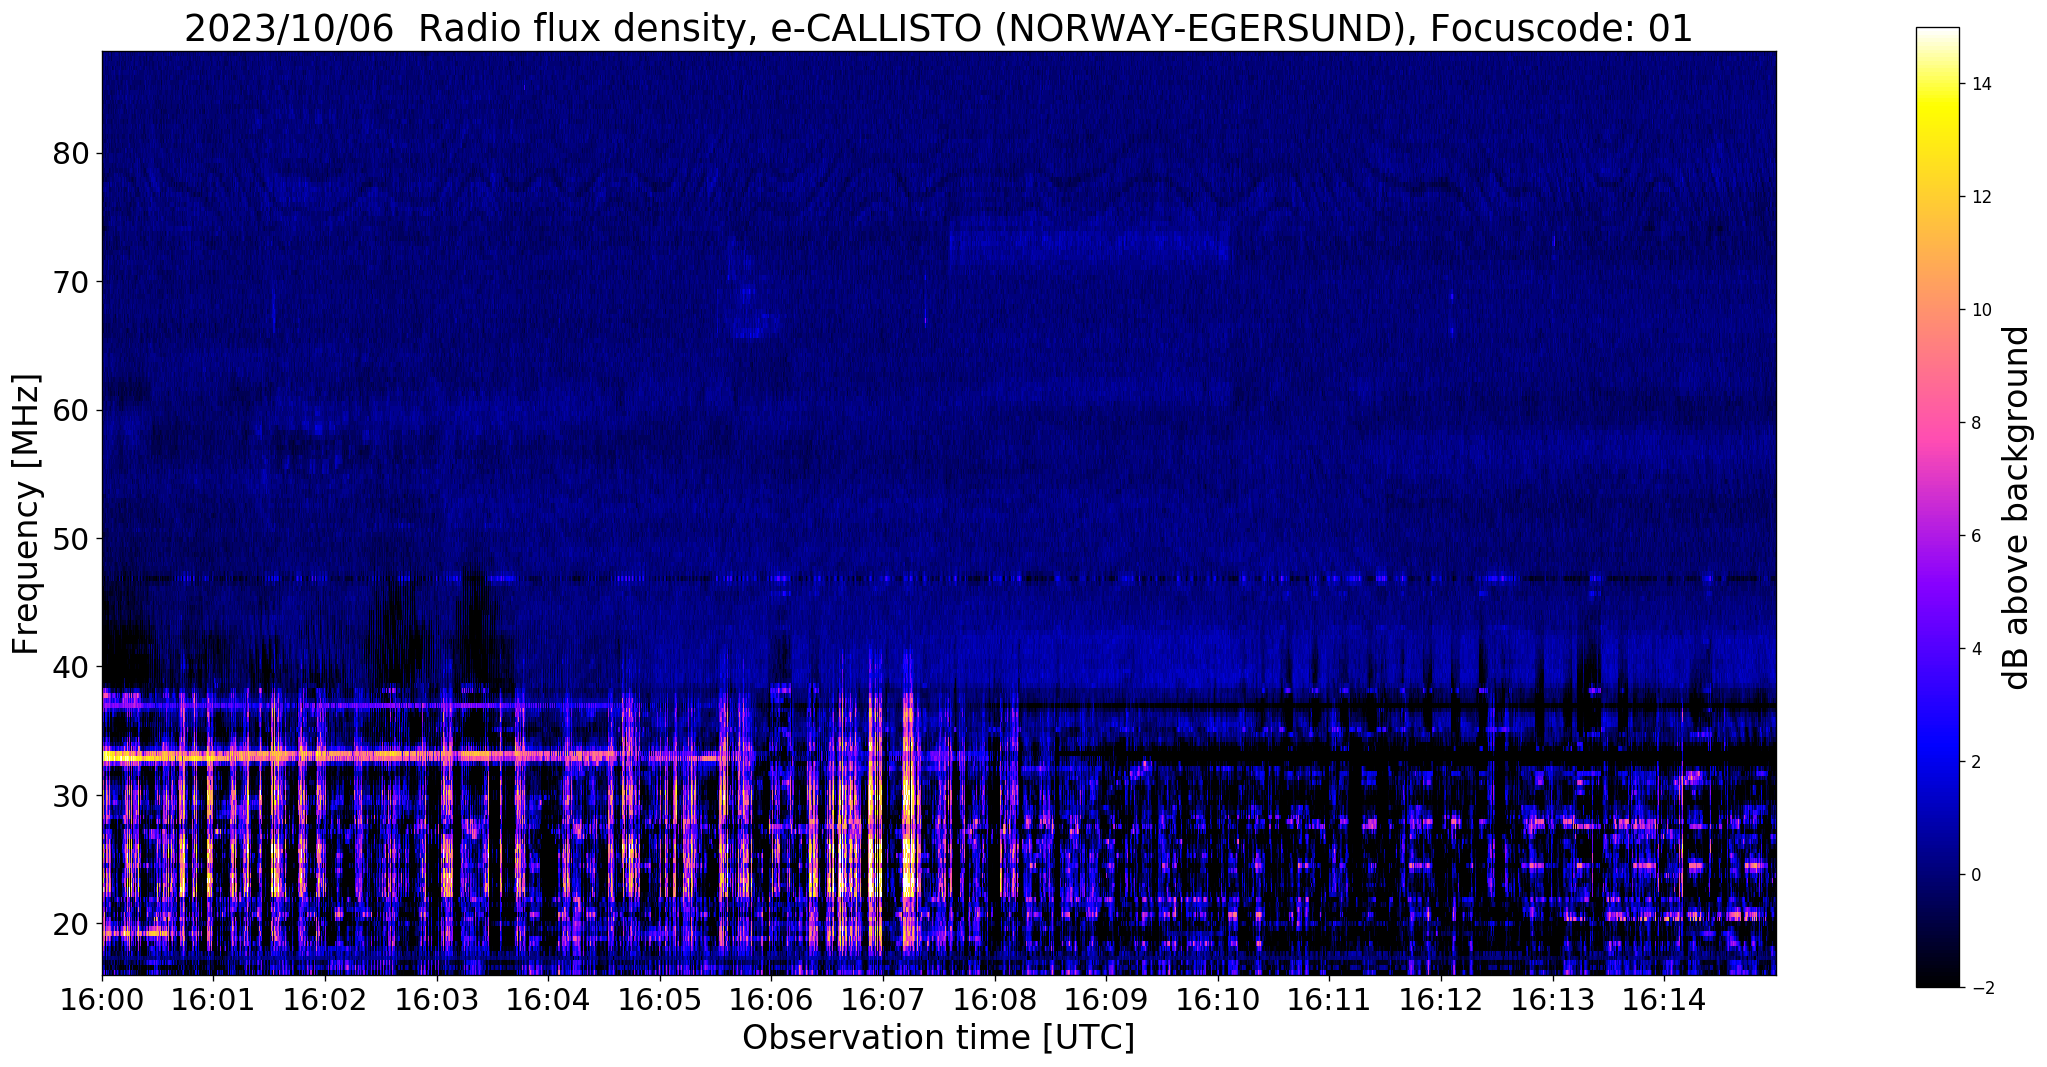
Task: Click the 16:04 time tick label
Action: [548, 999]
